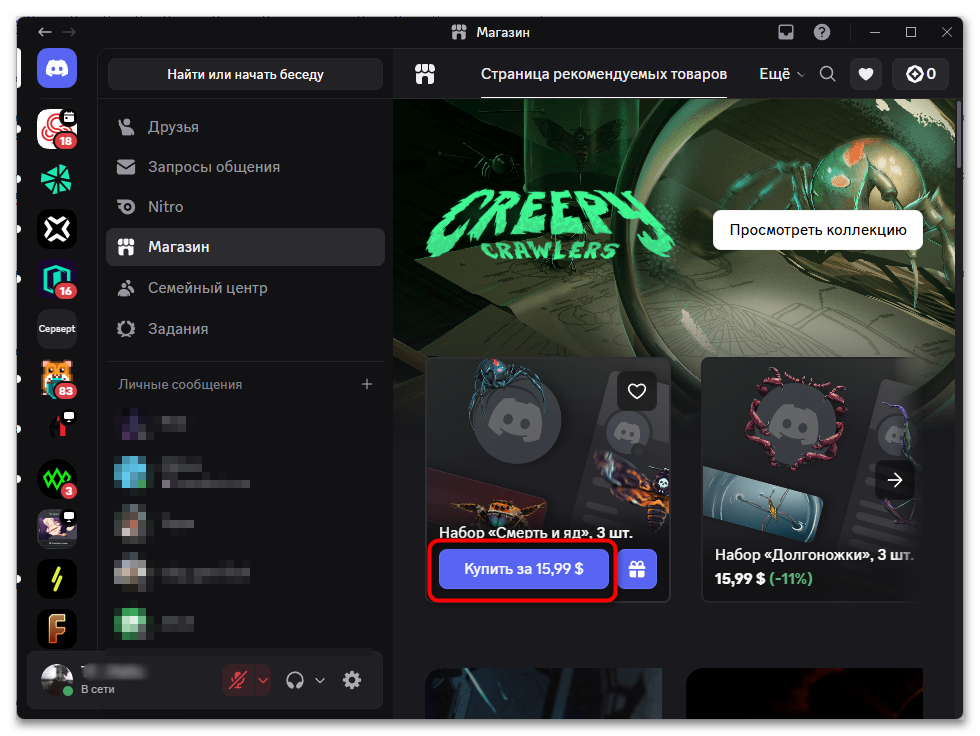Viewport: 980px width, 736px height.
Task: Click the Личные сообщения header
Action: tap(180, 384)
